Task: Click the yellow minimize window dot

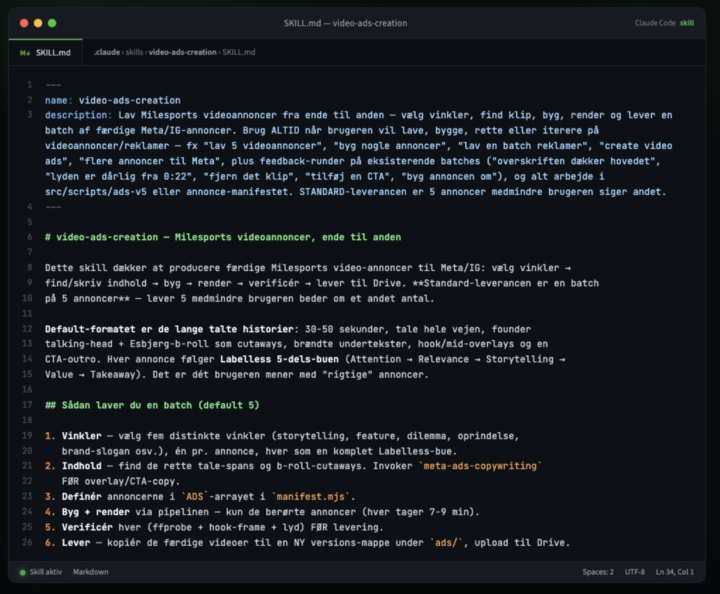Action: point(38,23)
